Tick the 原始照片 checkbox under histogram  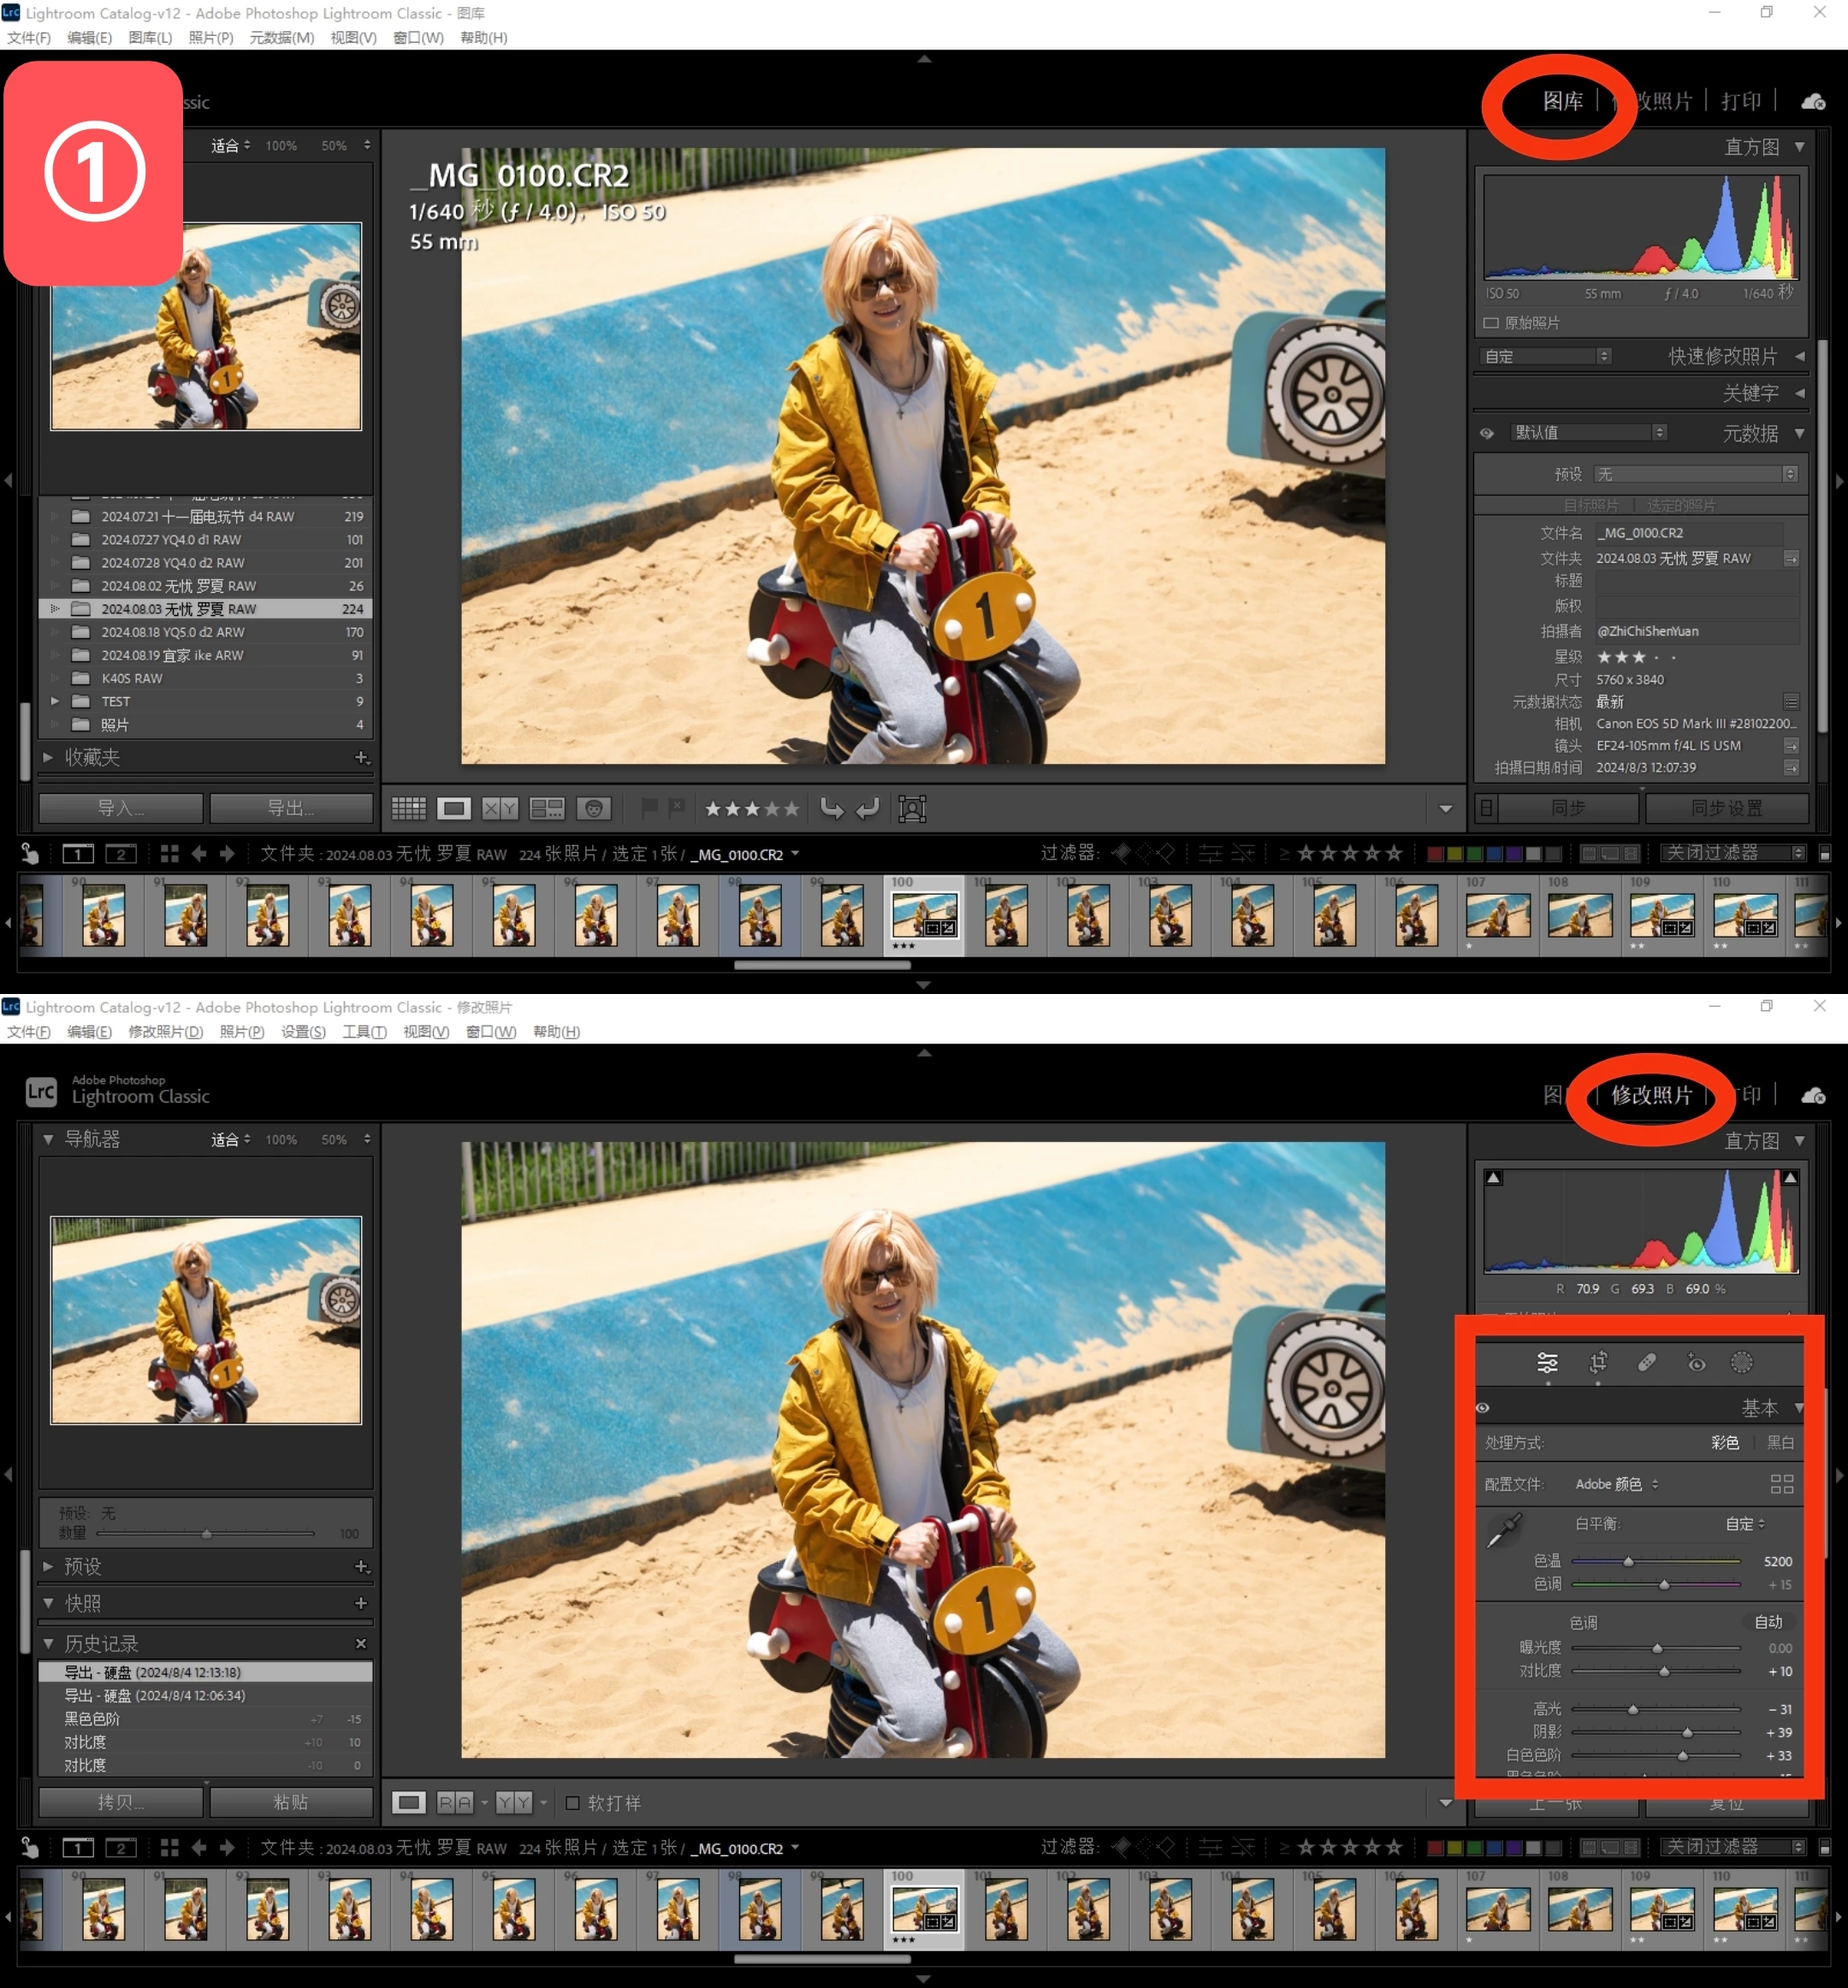(x=1491, y=323)
